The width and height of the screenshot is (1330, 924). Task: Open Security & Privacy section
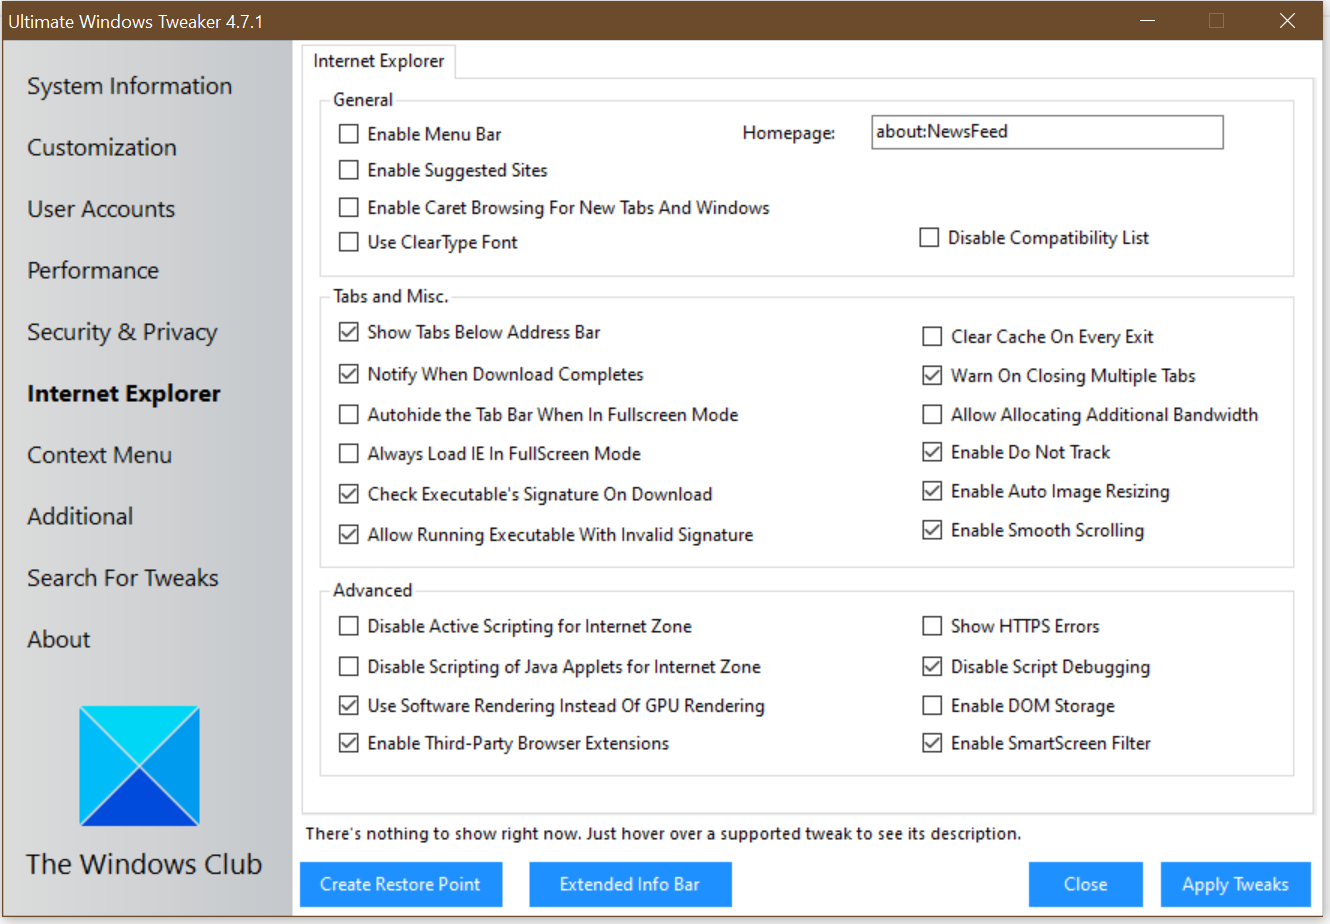click(x=122, y=332)
